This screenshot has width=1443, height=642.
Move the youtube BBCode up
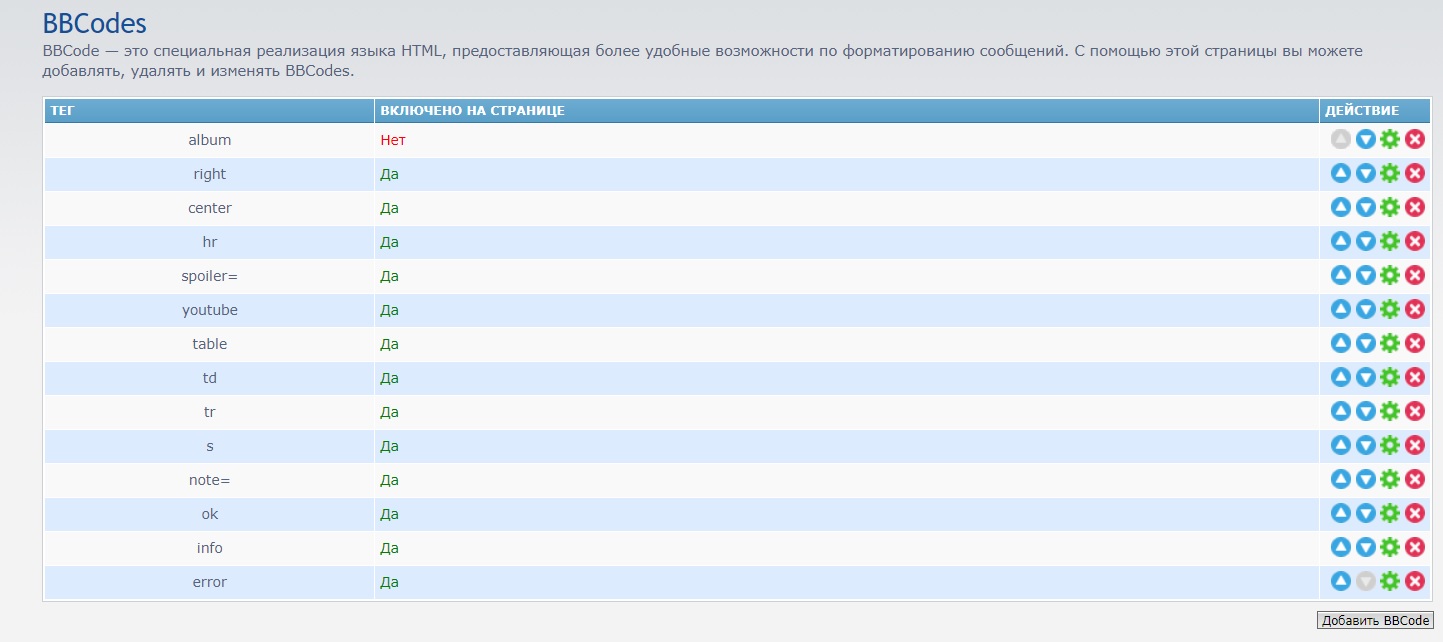[x=1341, y=310]
